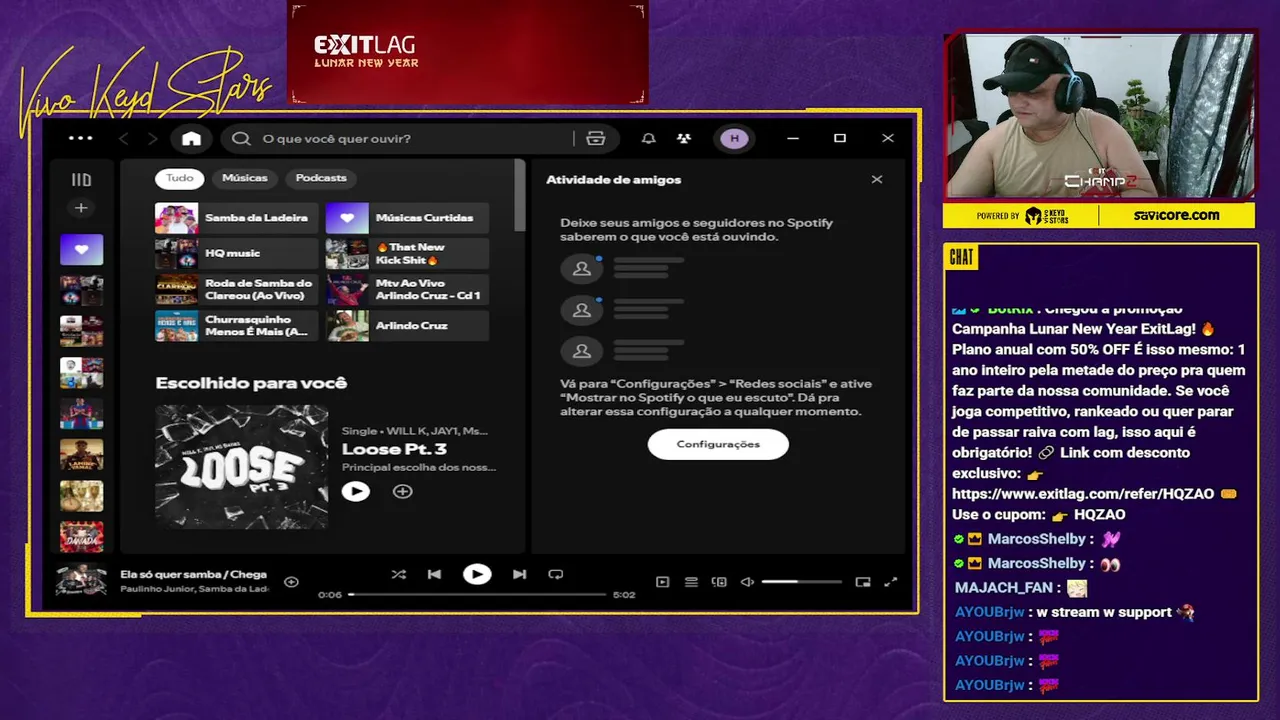
Task: Add current song to Liked Songs
Action: coord(291,581)
